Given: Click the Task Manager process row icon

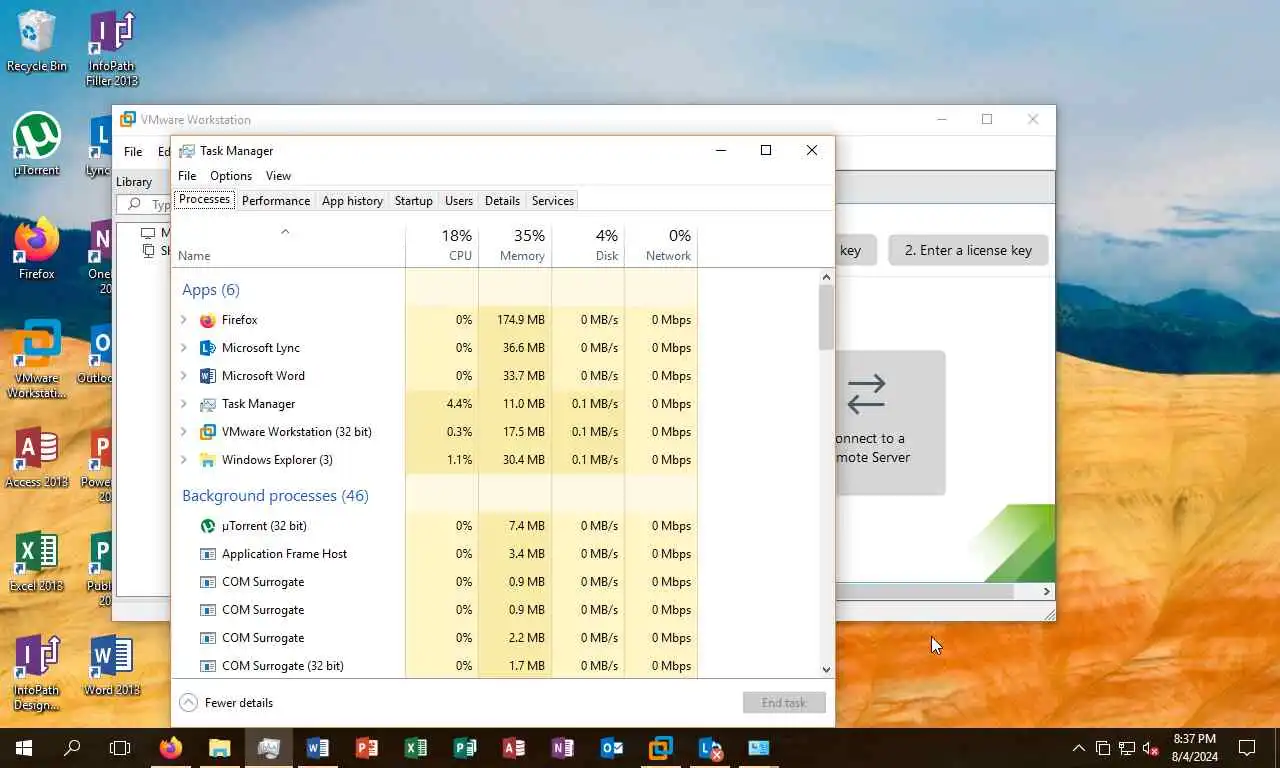Looking at the screenshot, I should point(208,404).
